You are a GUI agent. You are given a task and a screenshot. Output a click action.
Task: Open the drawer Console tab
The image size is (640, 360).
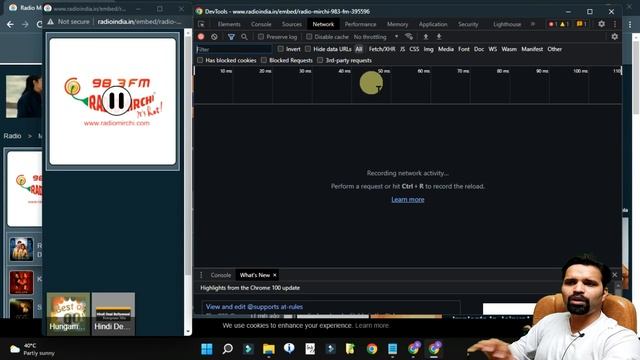[x=221, y=275]
